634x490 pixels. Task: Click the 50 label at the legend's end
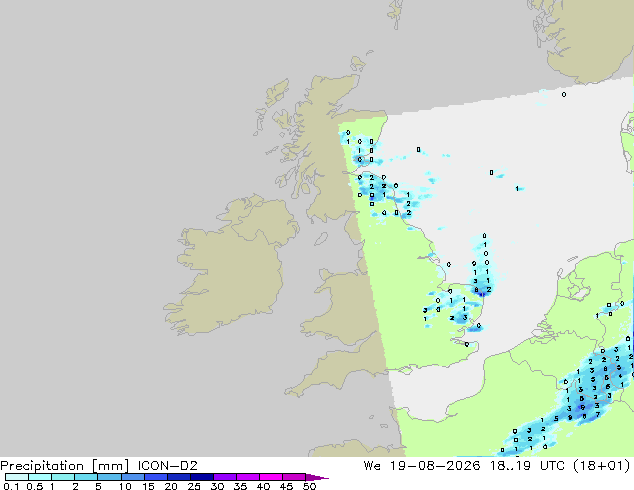310,486
